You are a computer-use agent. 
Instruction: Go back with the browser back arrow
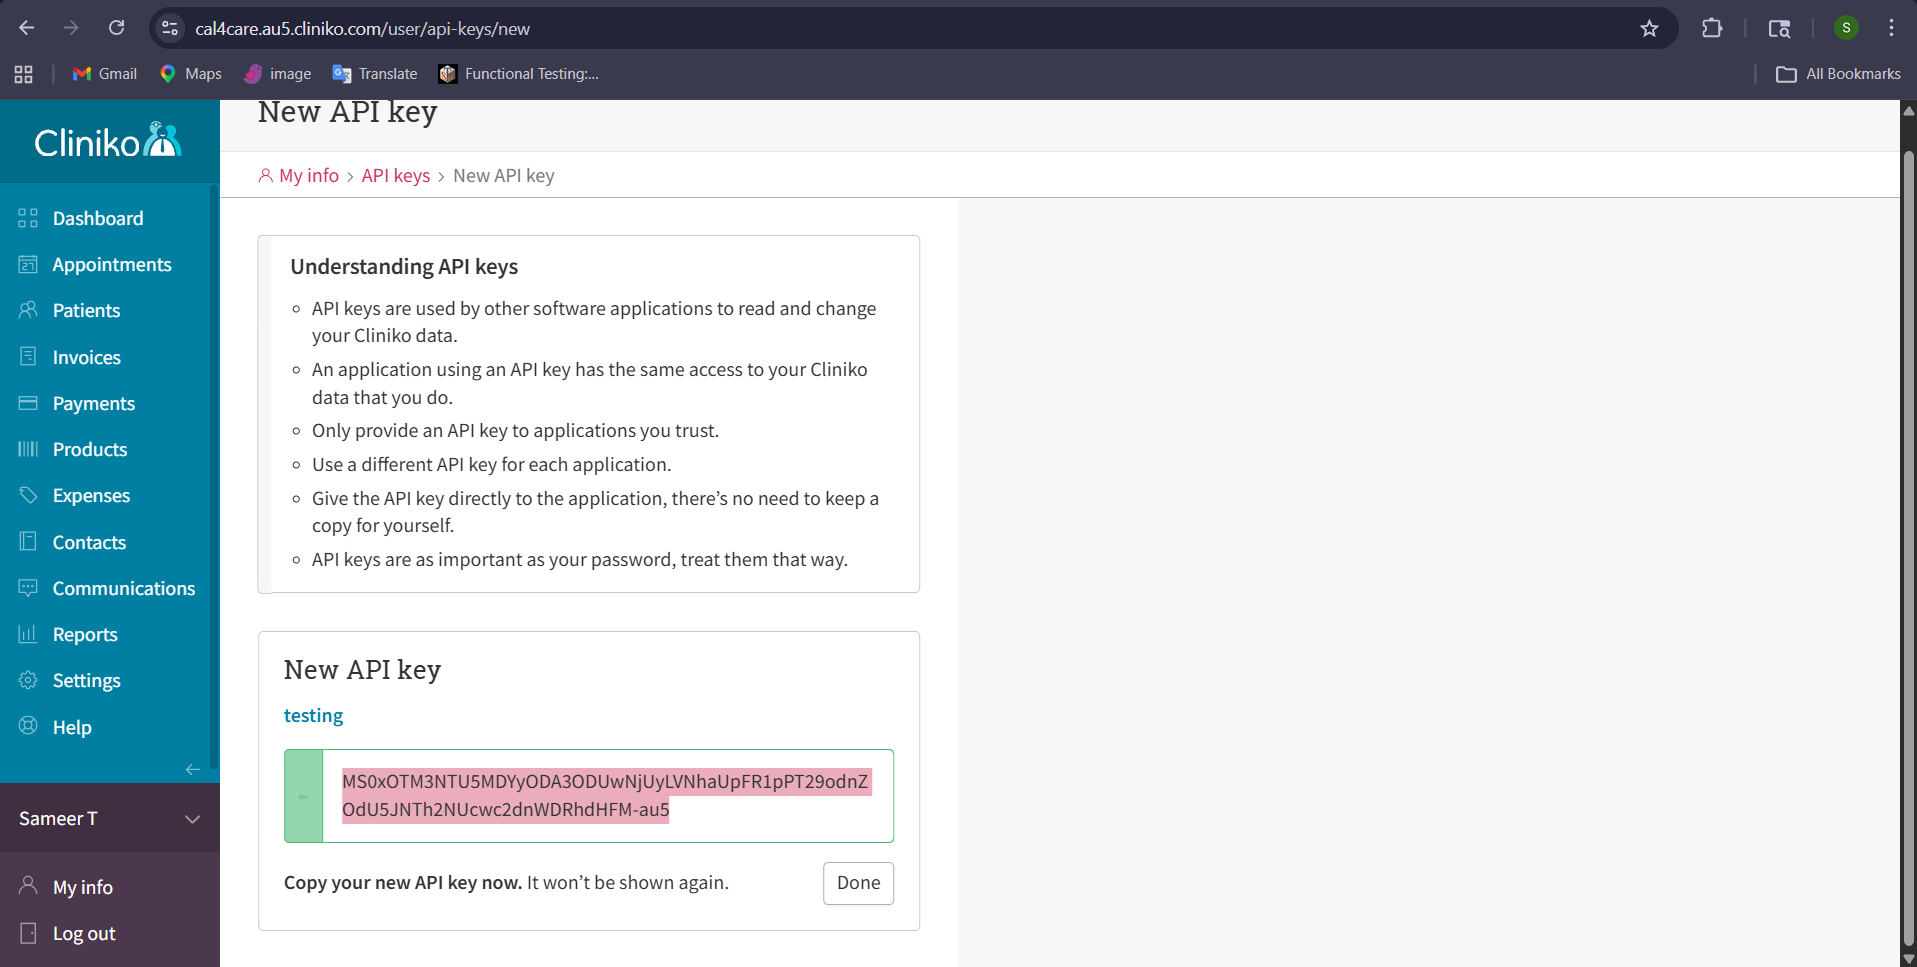[27, 28]
